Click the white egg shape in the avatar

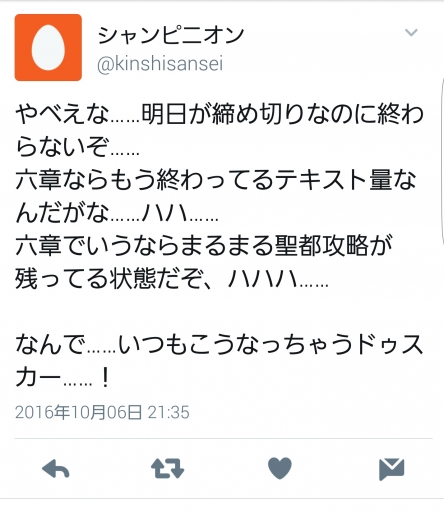tap(48, 47)
